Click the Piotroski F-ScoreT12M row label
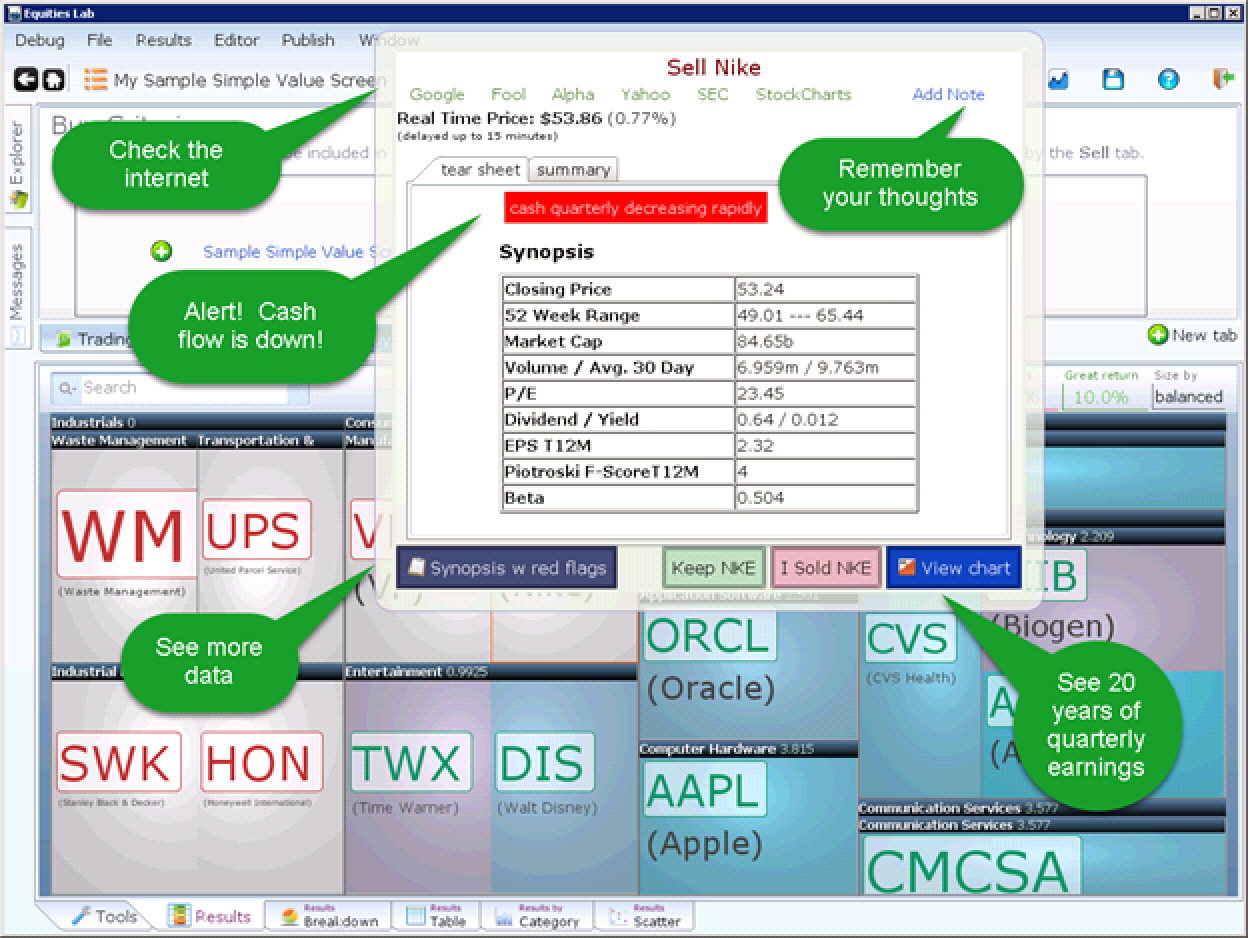The height and width of the screenshot is (938, 1248). coord(601,472)
